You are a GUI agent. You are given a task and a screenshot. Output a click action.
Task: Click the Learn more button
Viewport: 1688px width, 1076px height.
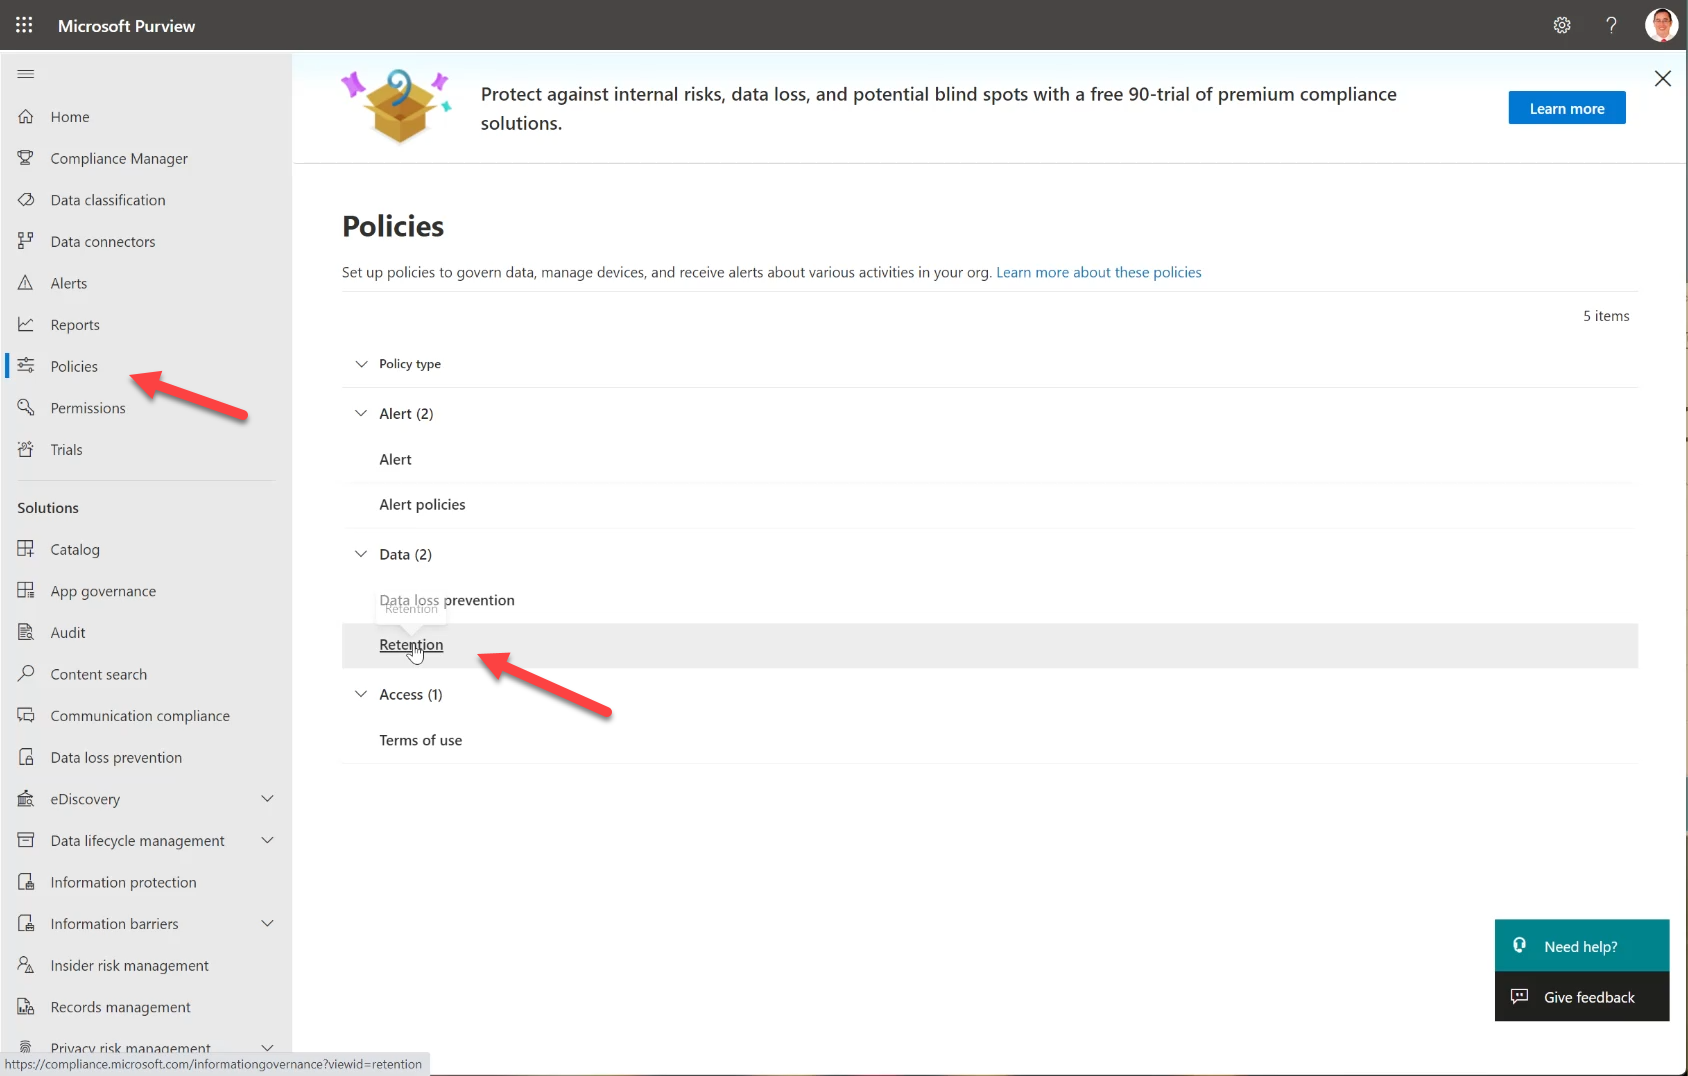1566,108
